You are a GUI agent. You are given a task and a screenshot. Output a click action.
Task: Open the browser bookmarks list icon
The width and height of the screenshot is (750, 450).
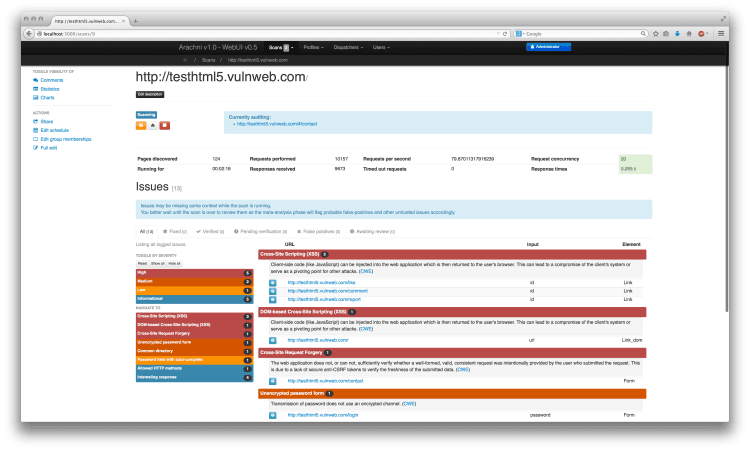click(x=666, y=33)
